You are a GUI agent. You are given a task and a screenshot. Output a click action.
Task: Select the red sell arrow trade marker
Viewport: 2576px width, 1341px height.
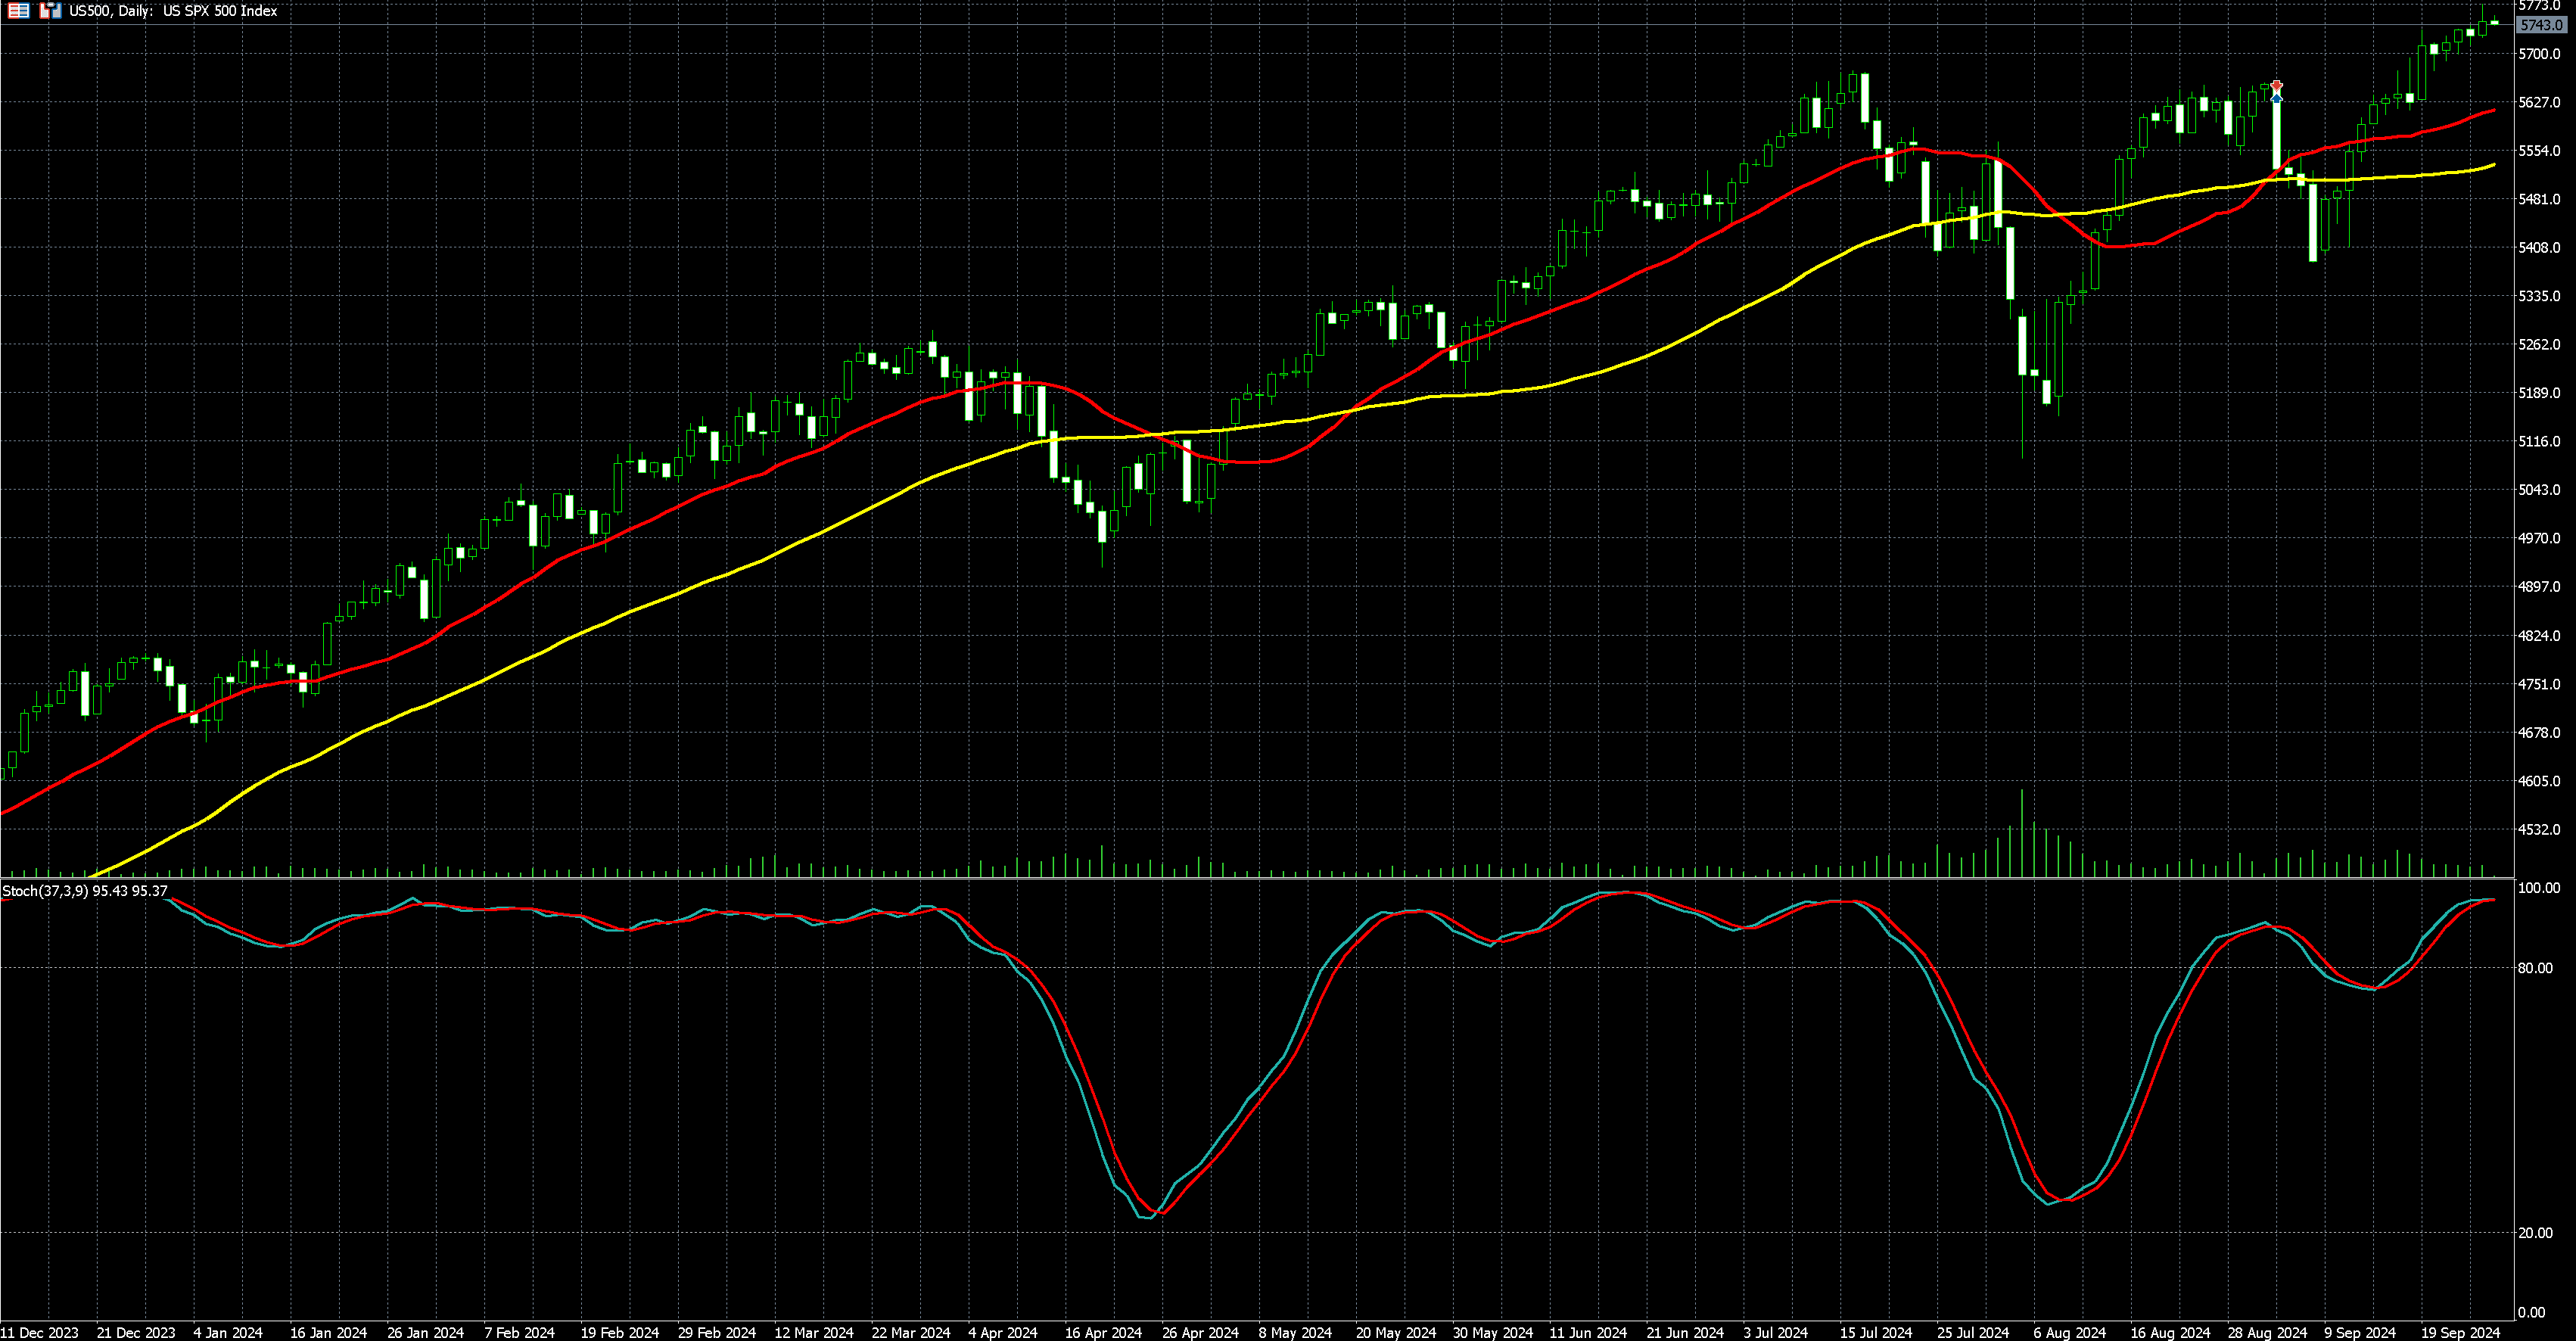pos(2277,87)
